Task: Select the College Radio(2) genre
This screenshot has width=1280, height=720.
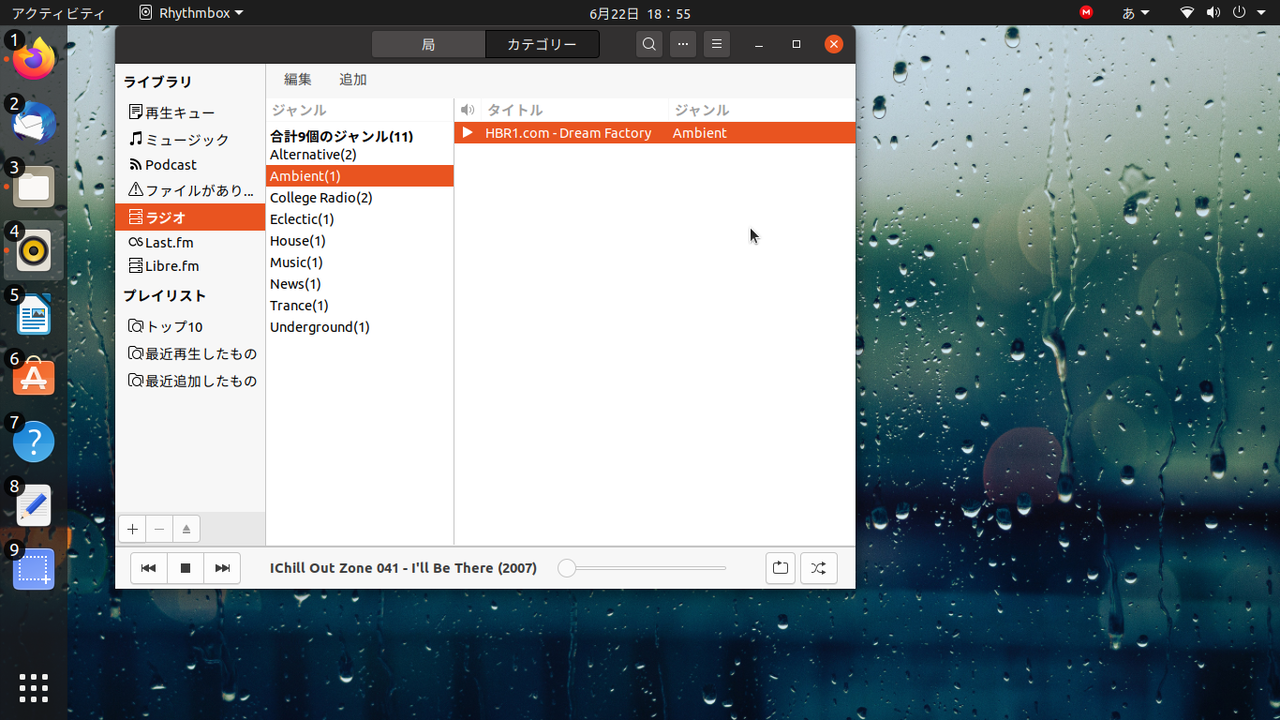Action: (x=360, y=198)
